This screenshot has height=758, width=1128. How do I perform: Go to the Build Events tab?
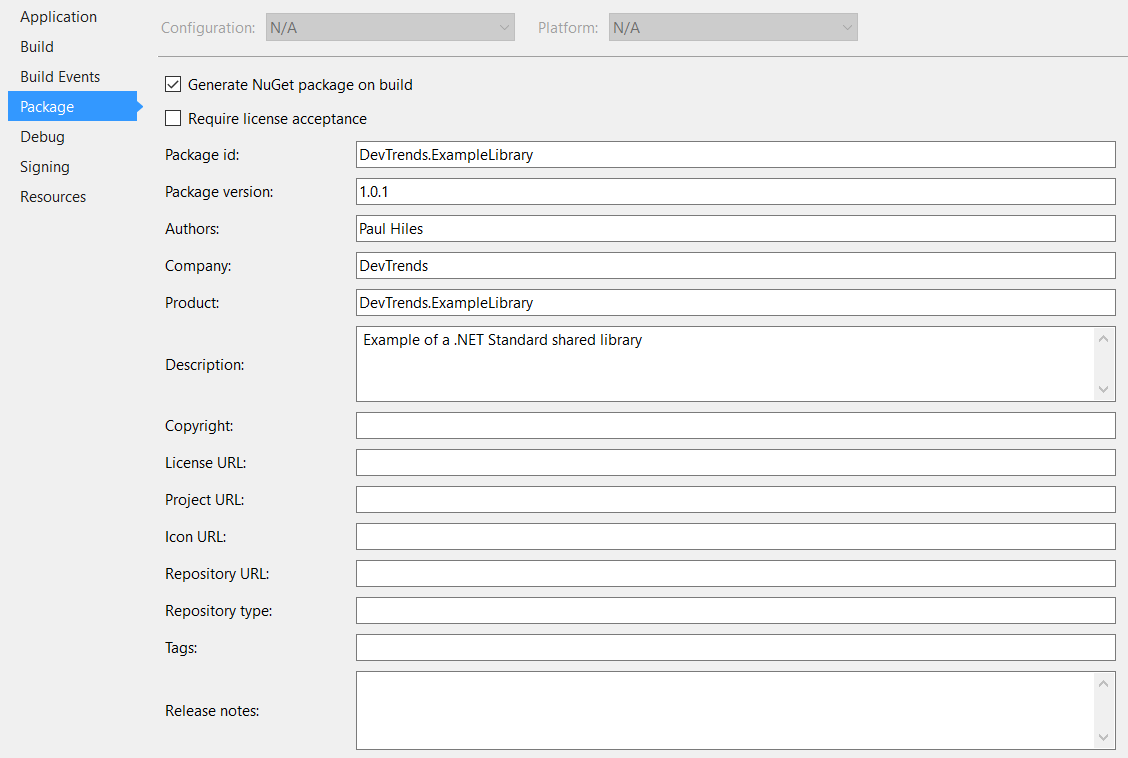click(60, 77)
